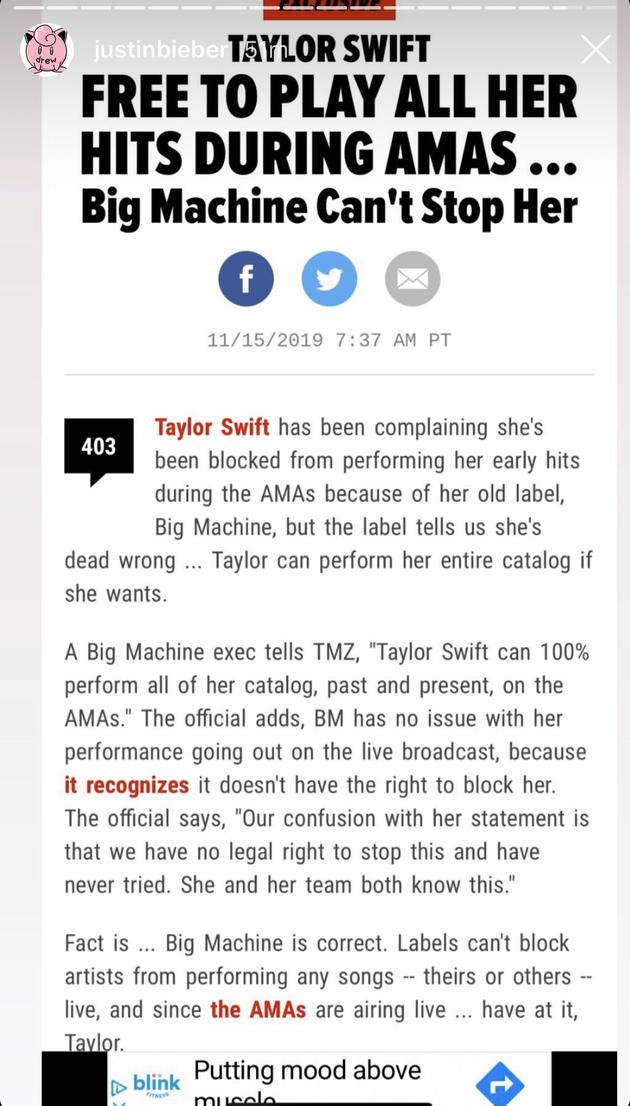Tap the blue directions arrow in ad
This screenshot has width=630, height=1106.
(x=499, y=1083)
